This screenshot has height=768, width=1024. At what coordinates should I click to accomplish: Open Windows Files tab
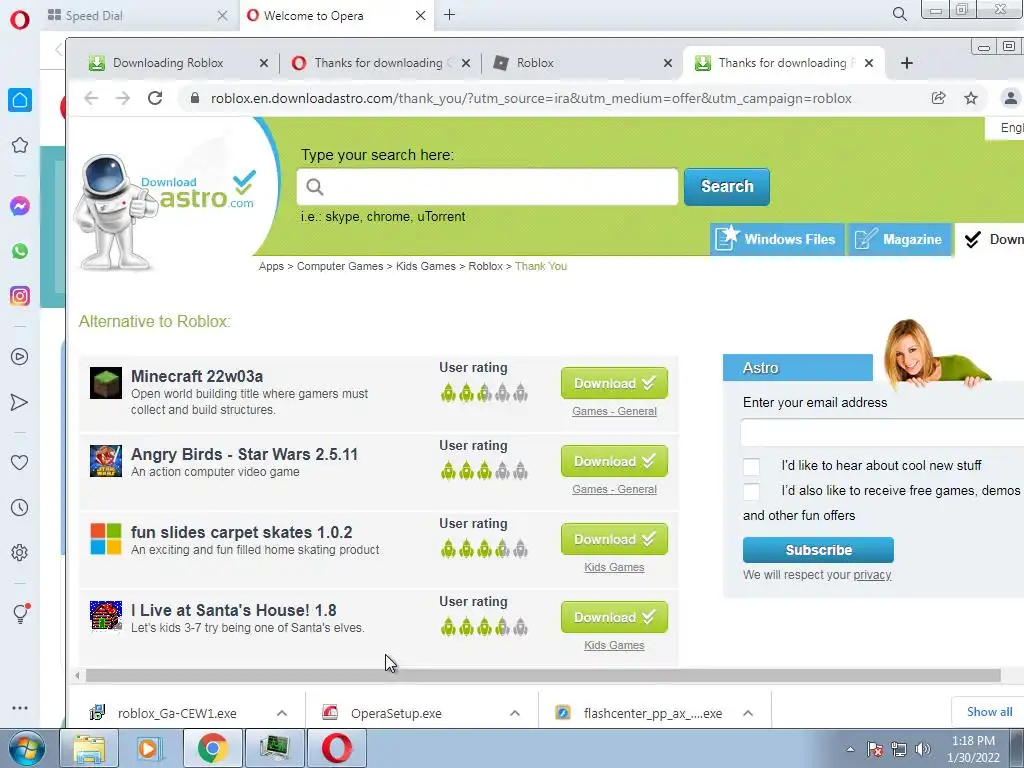777,239
